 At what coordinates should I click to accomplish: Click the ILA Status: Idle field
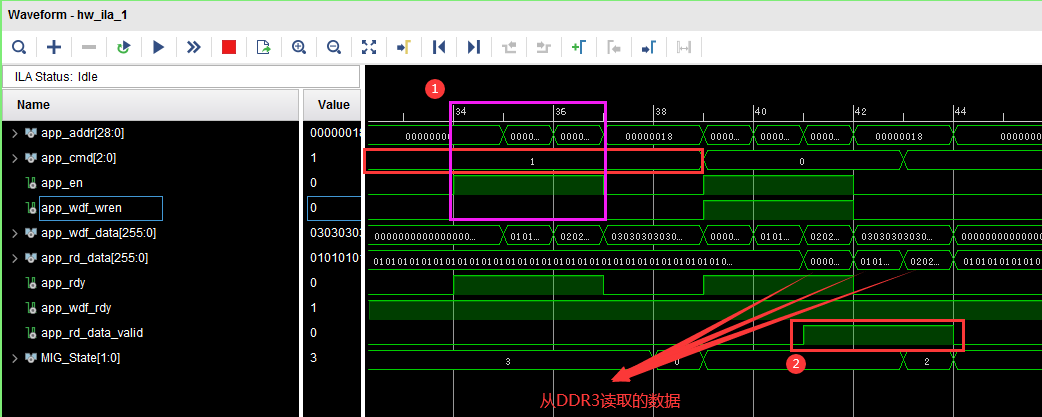point(181,76)
